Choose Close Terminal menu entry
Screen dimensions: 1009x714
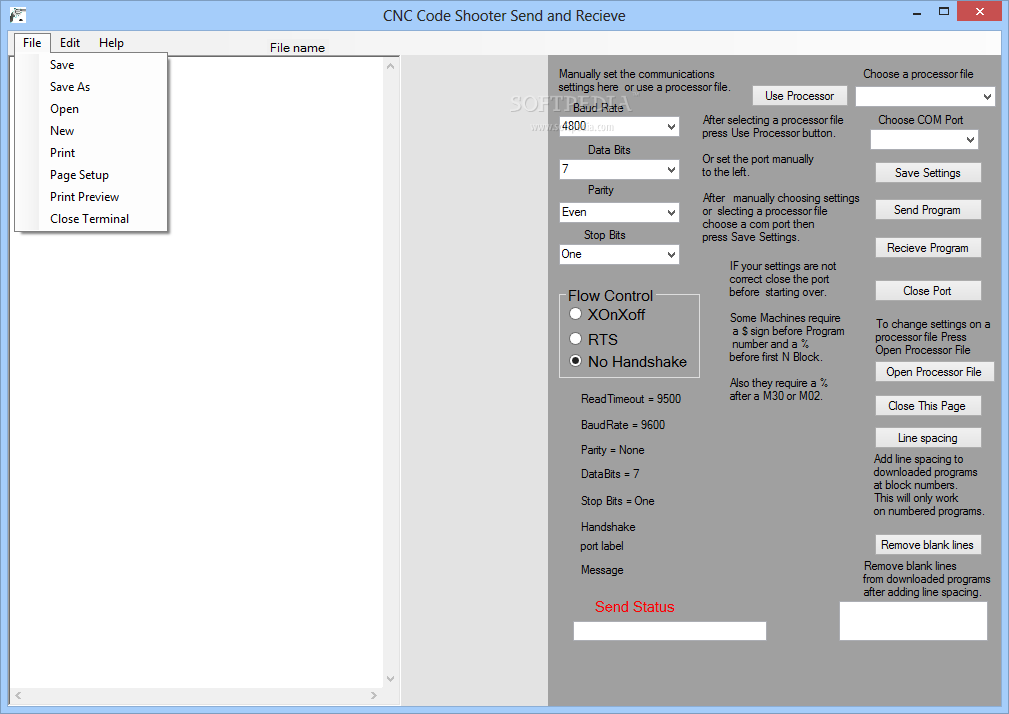coord(91,219)
